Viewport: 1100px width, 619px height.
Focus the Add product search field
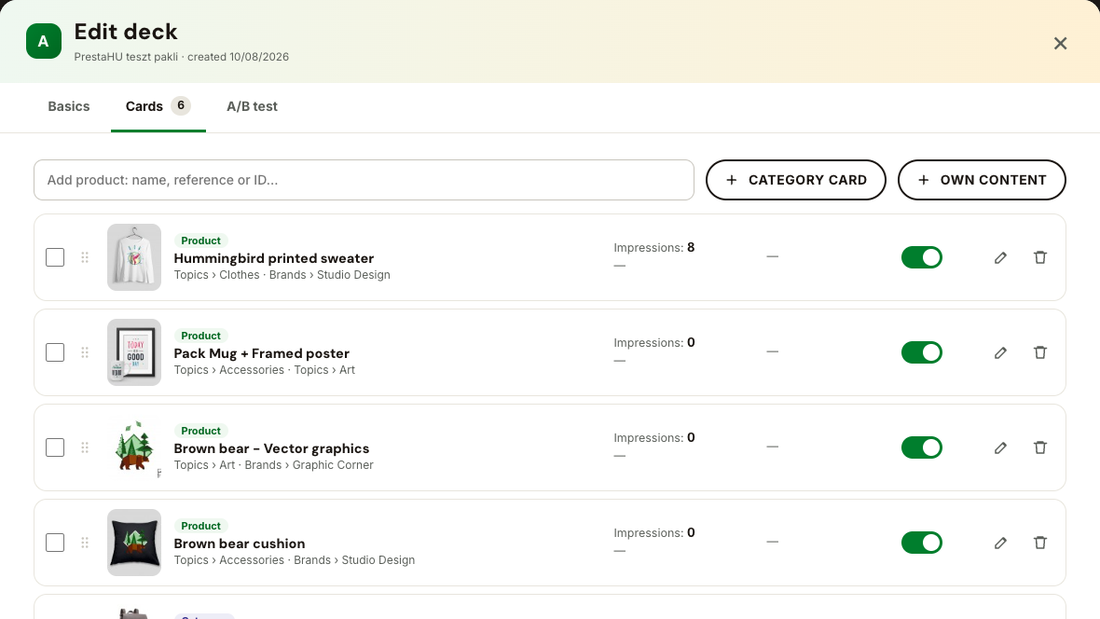364,180
